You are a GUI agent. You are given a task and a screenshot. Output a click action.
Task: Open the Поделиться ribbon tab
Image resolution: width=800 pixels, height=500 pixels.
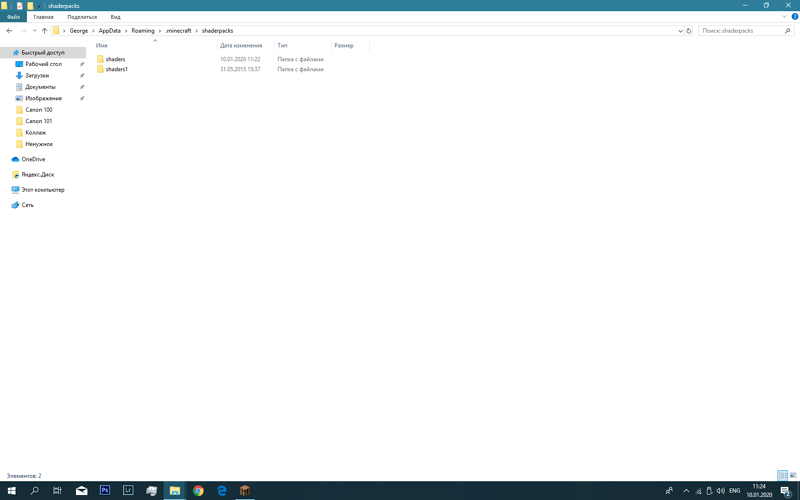tap(82, 17)
